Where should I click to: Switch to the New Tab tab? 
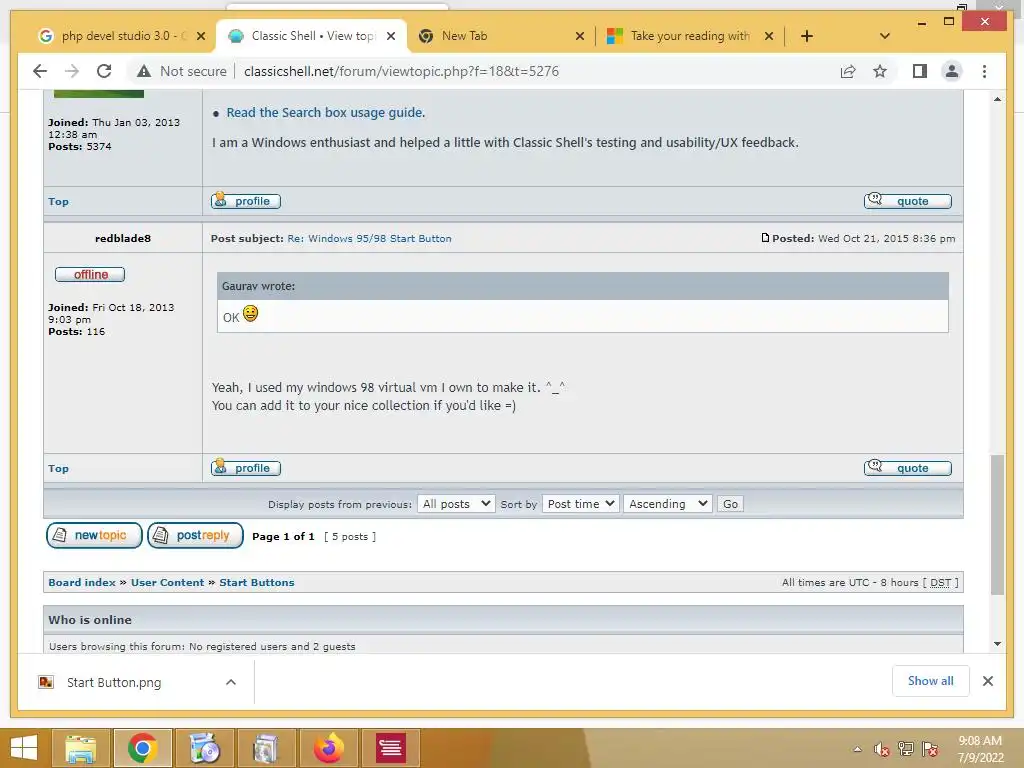500,36
